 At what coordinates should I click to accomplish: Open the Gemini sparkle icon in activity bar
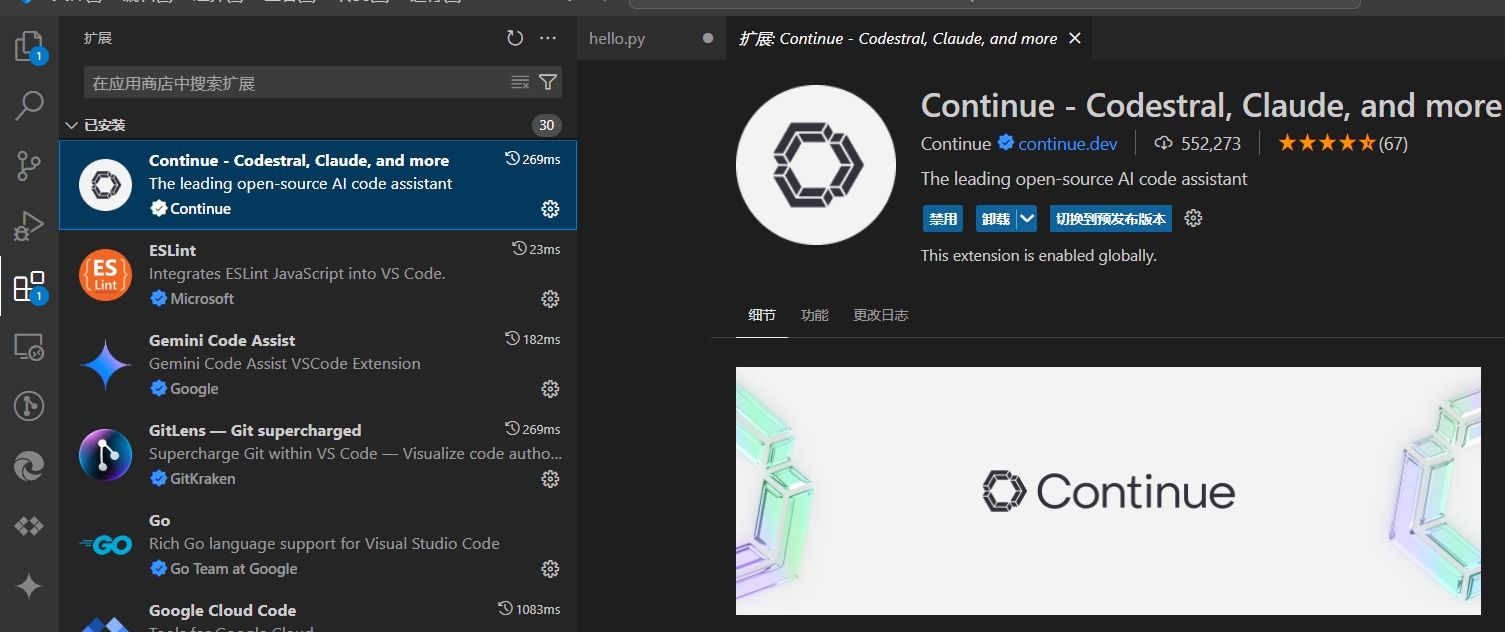click(x=29, y=586)
